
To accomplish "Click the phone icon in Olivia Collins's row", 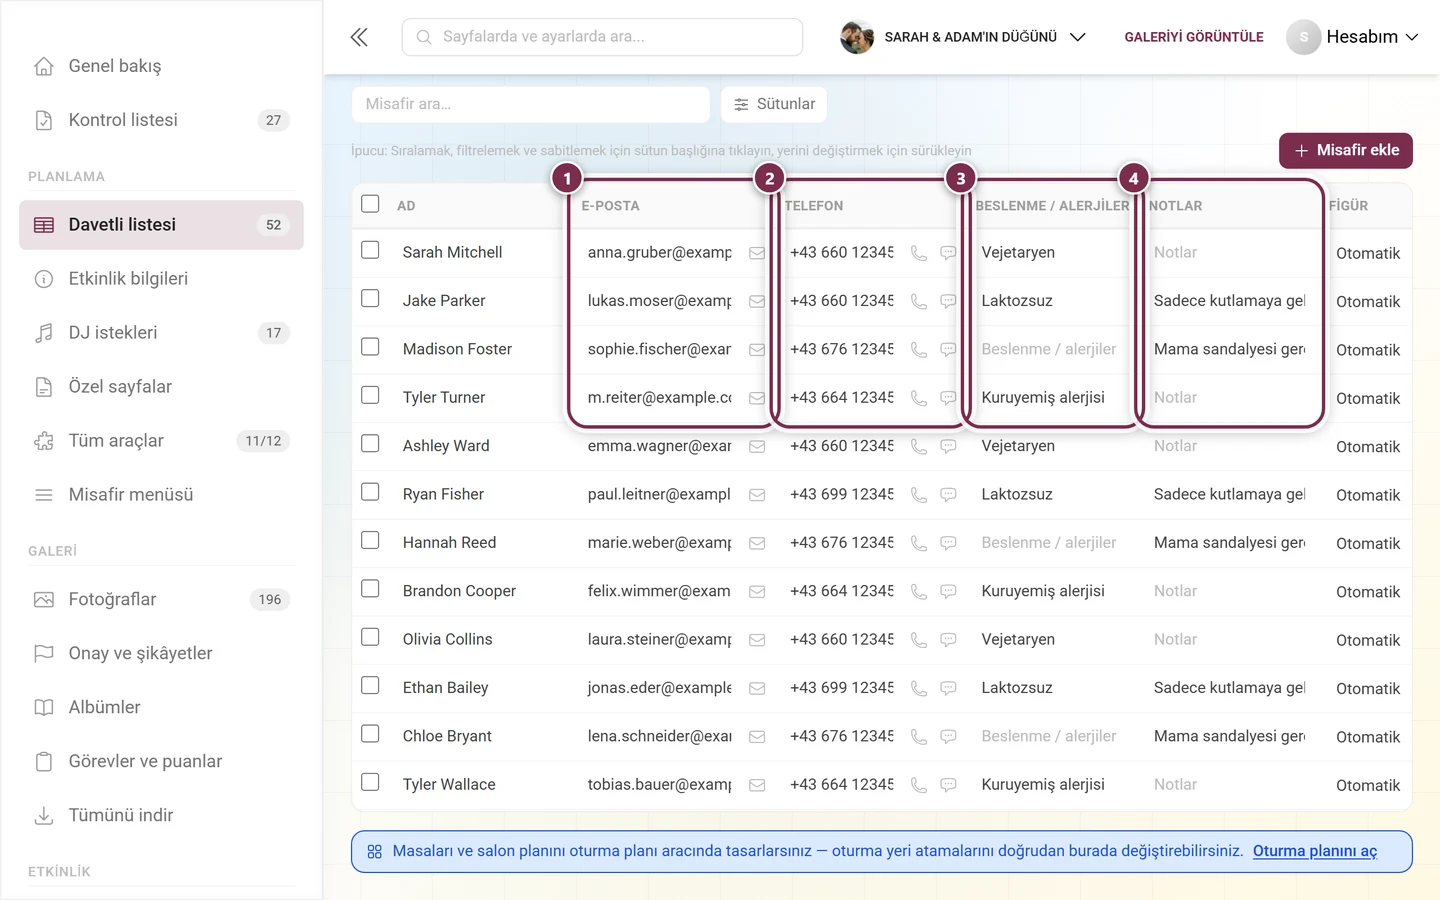I will click(919, 640).
